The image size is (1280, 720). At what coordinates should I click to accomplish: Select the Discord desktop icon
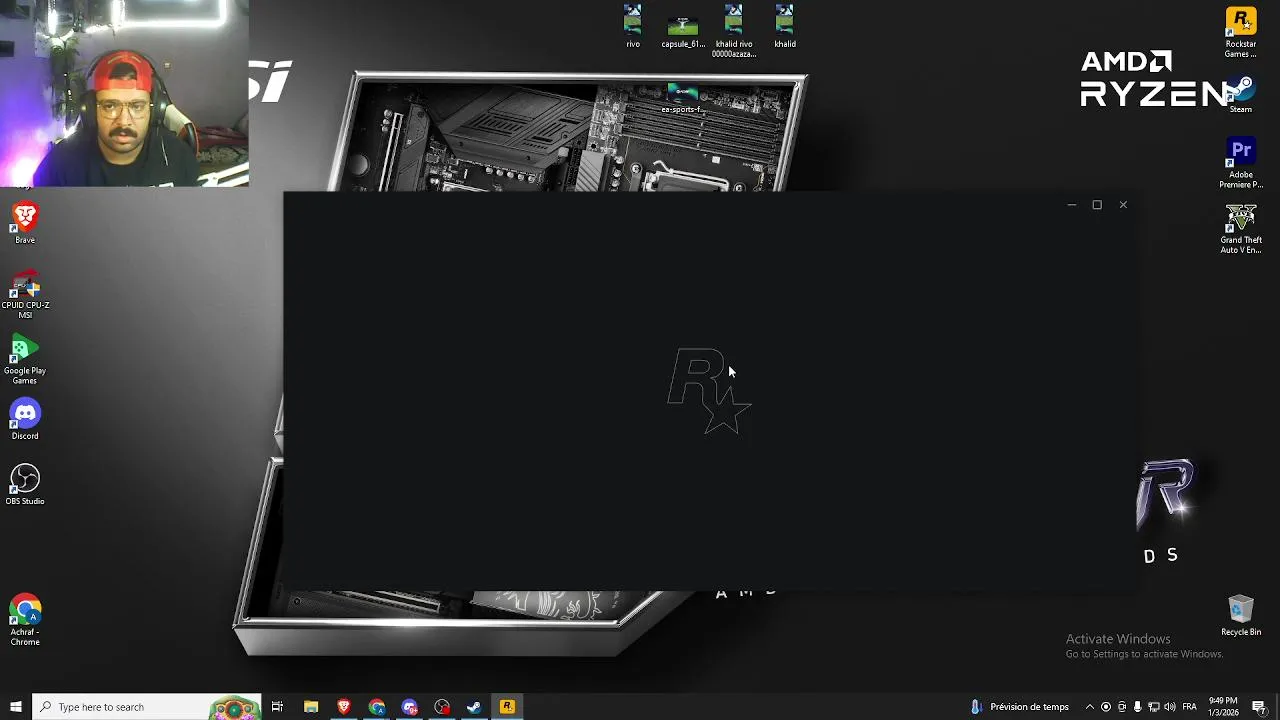point(25,420)
